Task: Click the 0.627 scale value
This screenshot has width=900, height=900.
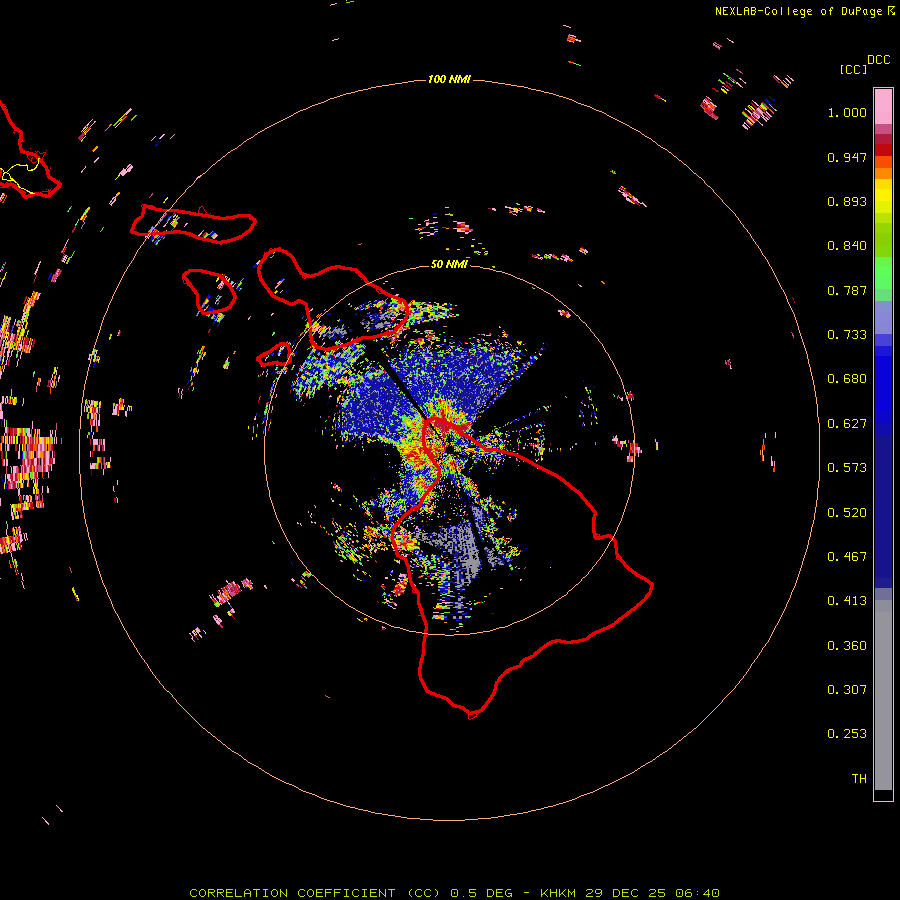Action: [847, 424]
